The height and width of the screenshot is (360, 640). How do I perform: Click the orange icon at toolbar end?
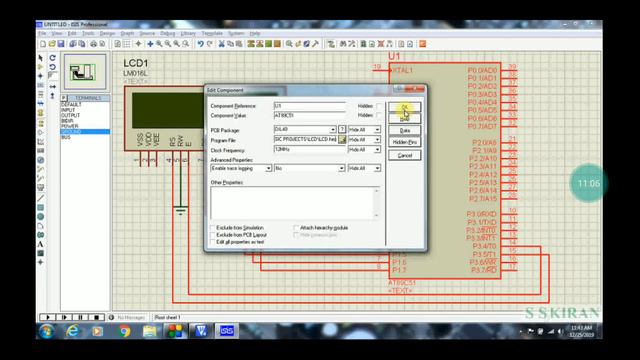coord(422,44)
